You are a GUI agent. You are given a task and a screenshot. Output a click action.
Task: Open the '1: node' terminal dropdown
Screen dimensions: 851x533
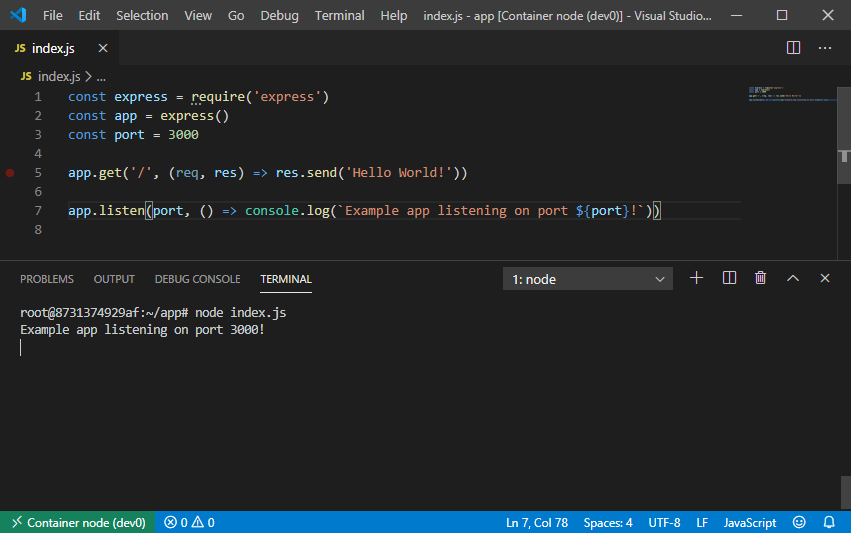tap(588, 279)
